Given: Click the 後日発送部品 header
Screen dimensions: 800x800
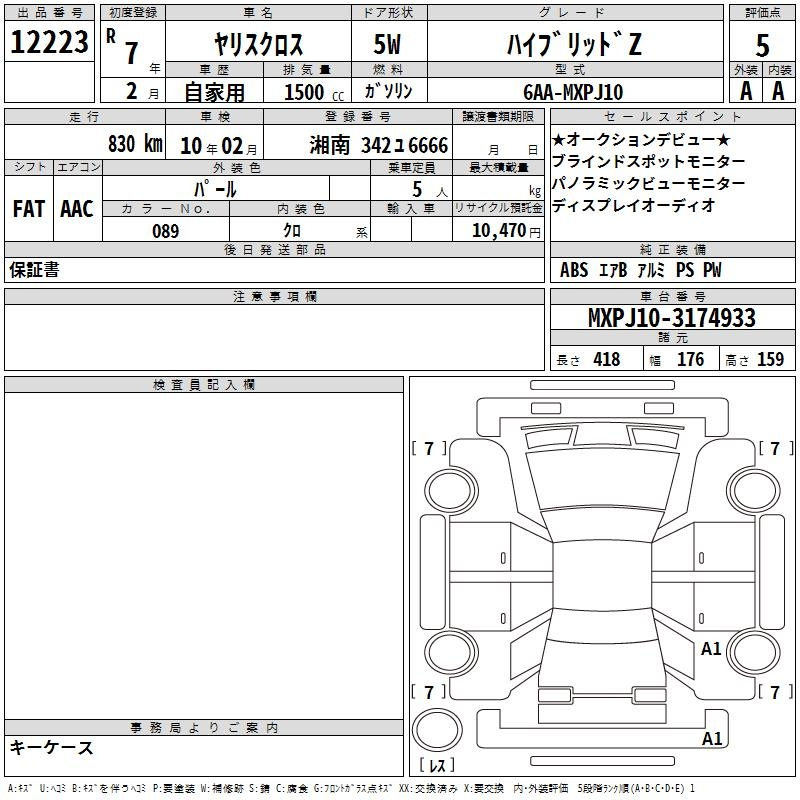Looking at the screenshot, I should point(274,249).
